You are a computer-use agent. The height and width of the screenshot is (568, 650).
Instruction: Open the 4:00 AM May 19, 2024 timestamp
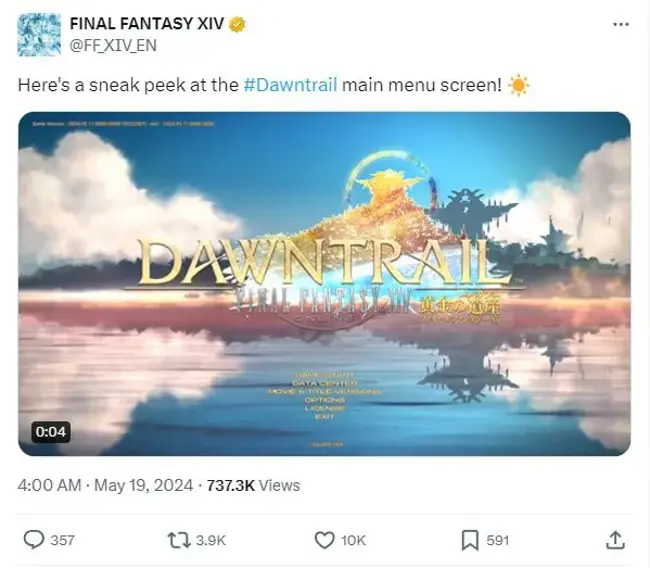tap(105, 485)
